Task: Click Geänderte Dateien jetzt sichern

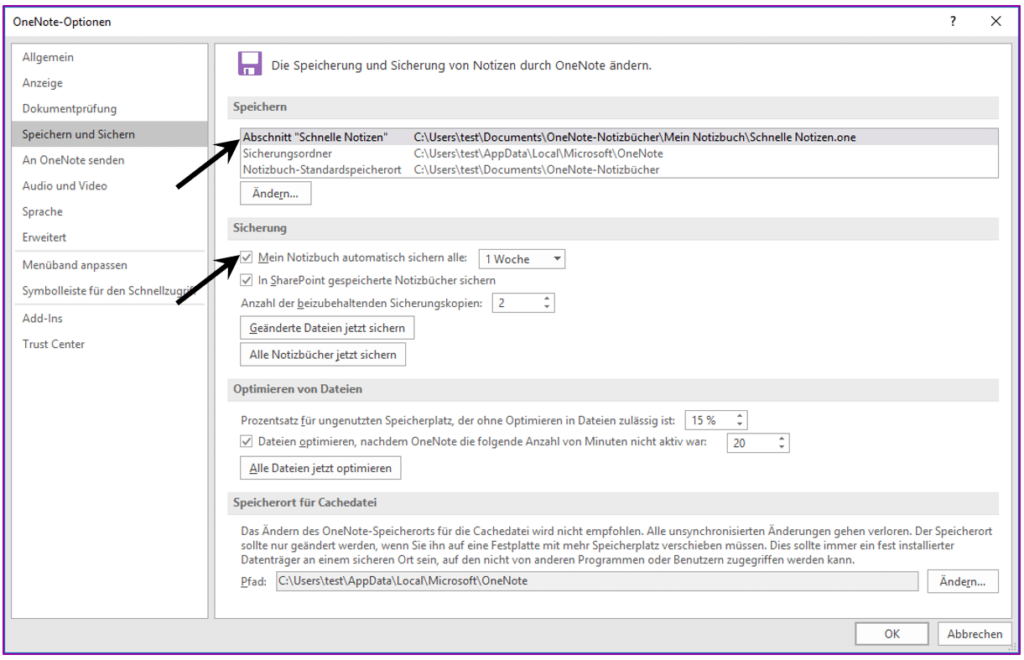Action: click(327, 328)
